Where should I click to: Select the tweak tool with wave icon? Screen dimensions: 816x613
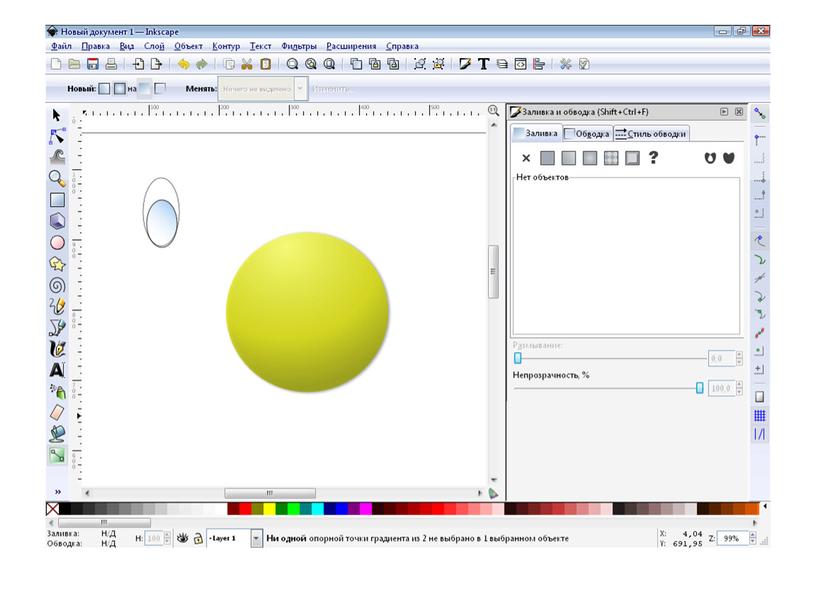(57, 156)
